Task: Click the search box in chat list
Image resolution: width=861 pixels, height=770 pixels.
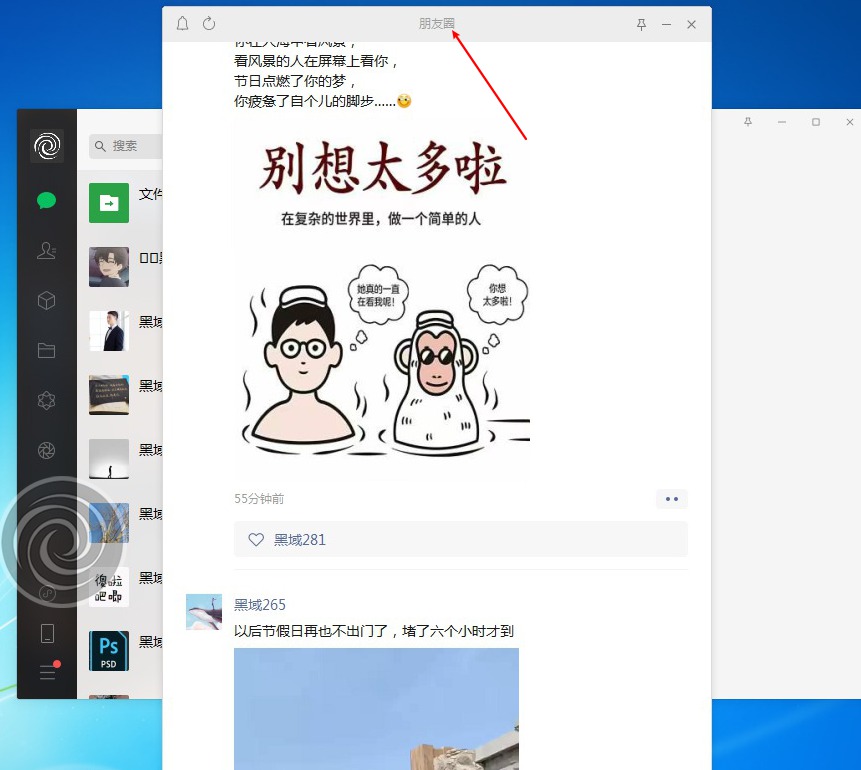Action: pos(126,146)
